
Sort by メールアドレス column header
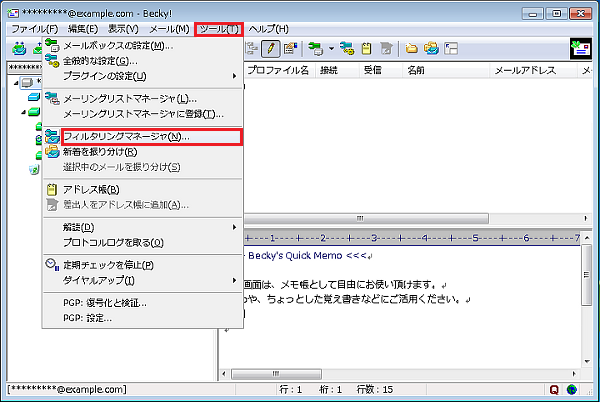[533, 70]
